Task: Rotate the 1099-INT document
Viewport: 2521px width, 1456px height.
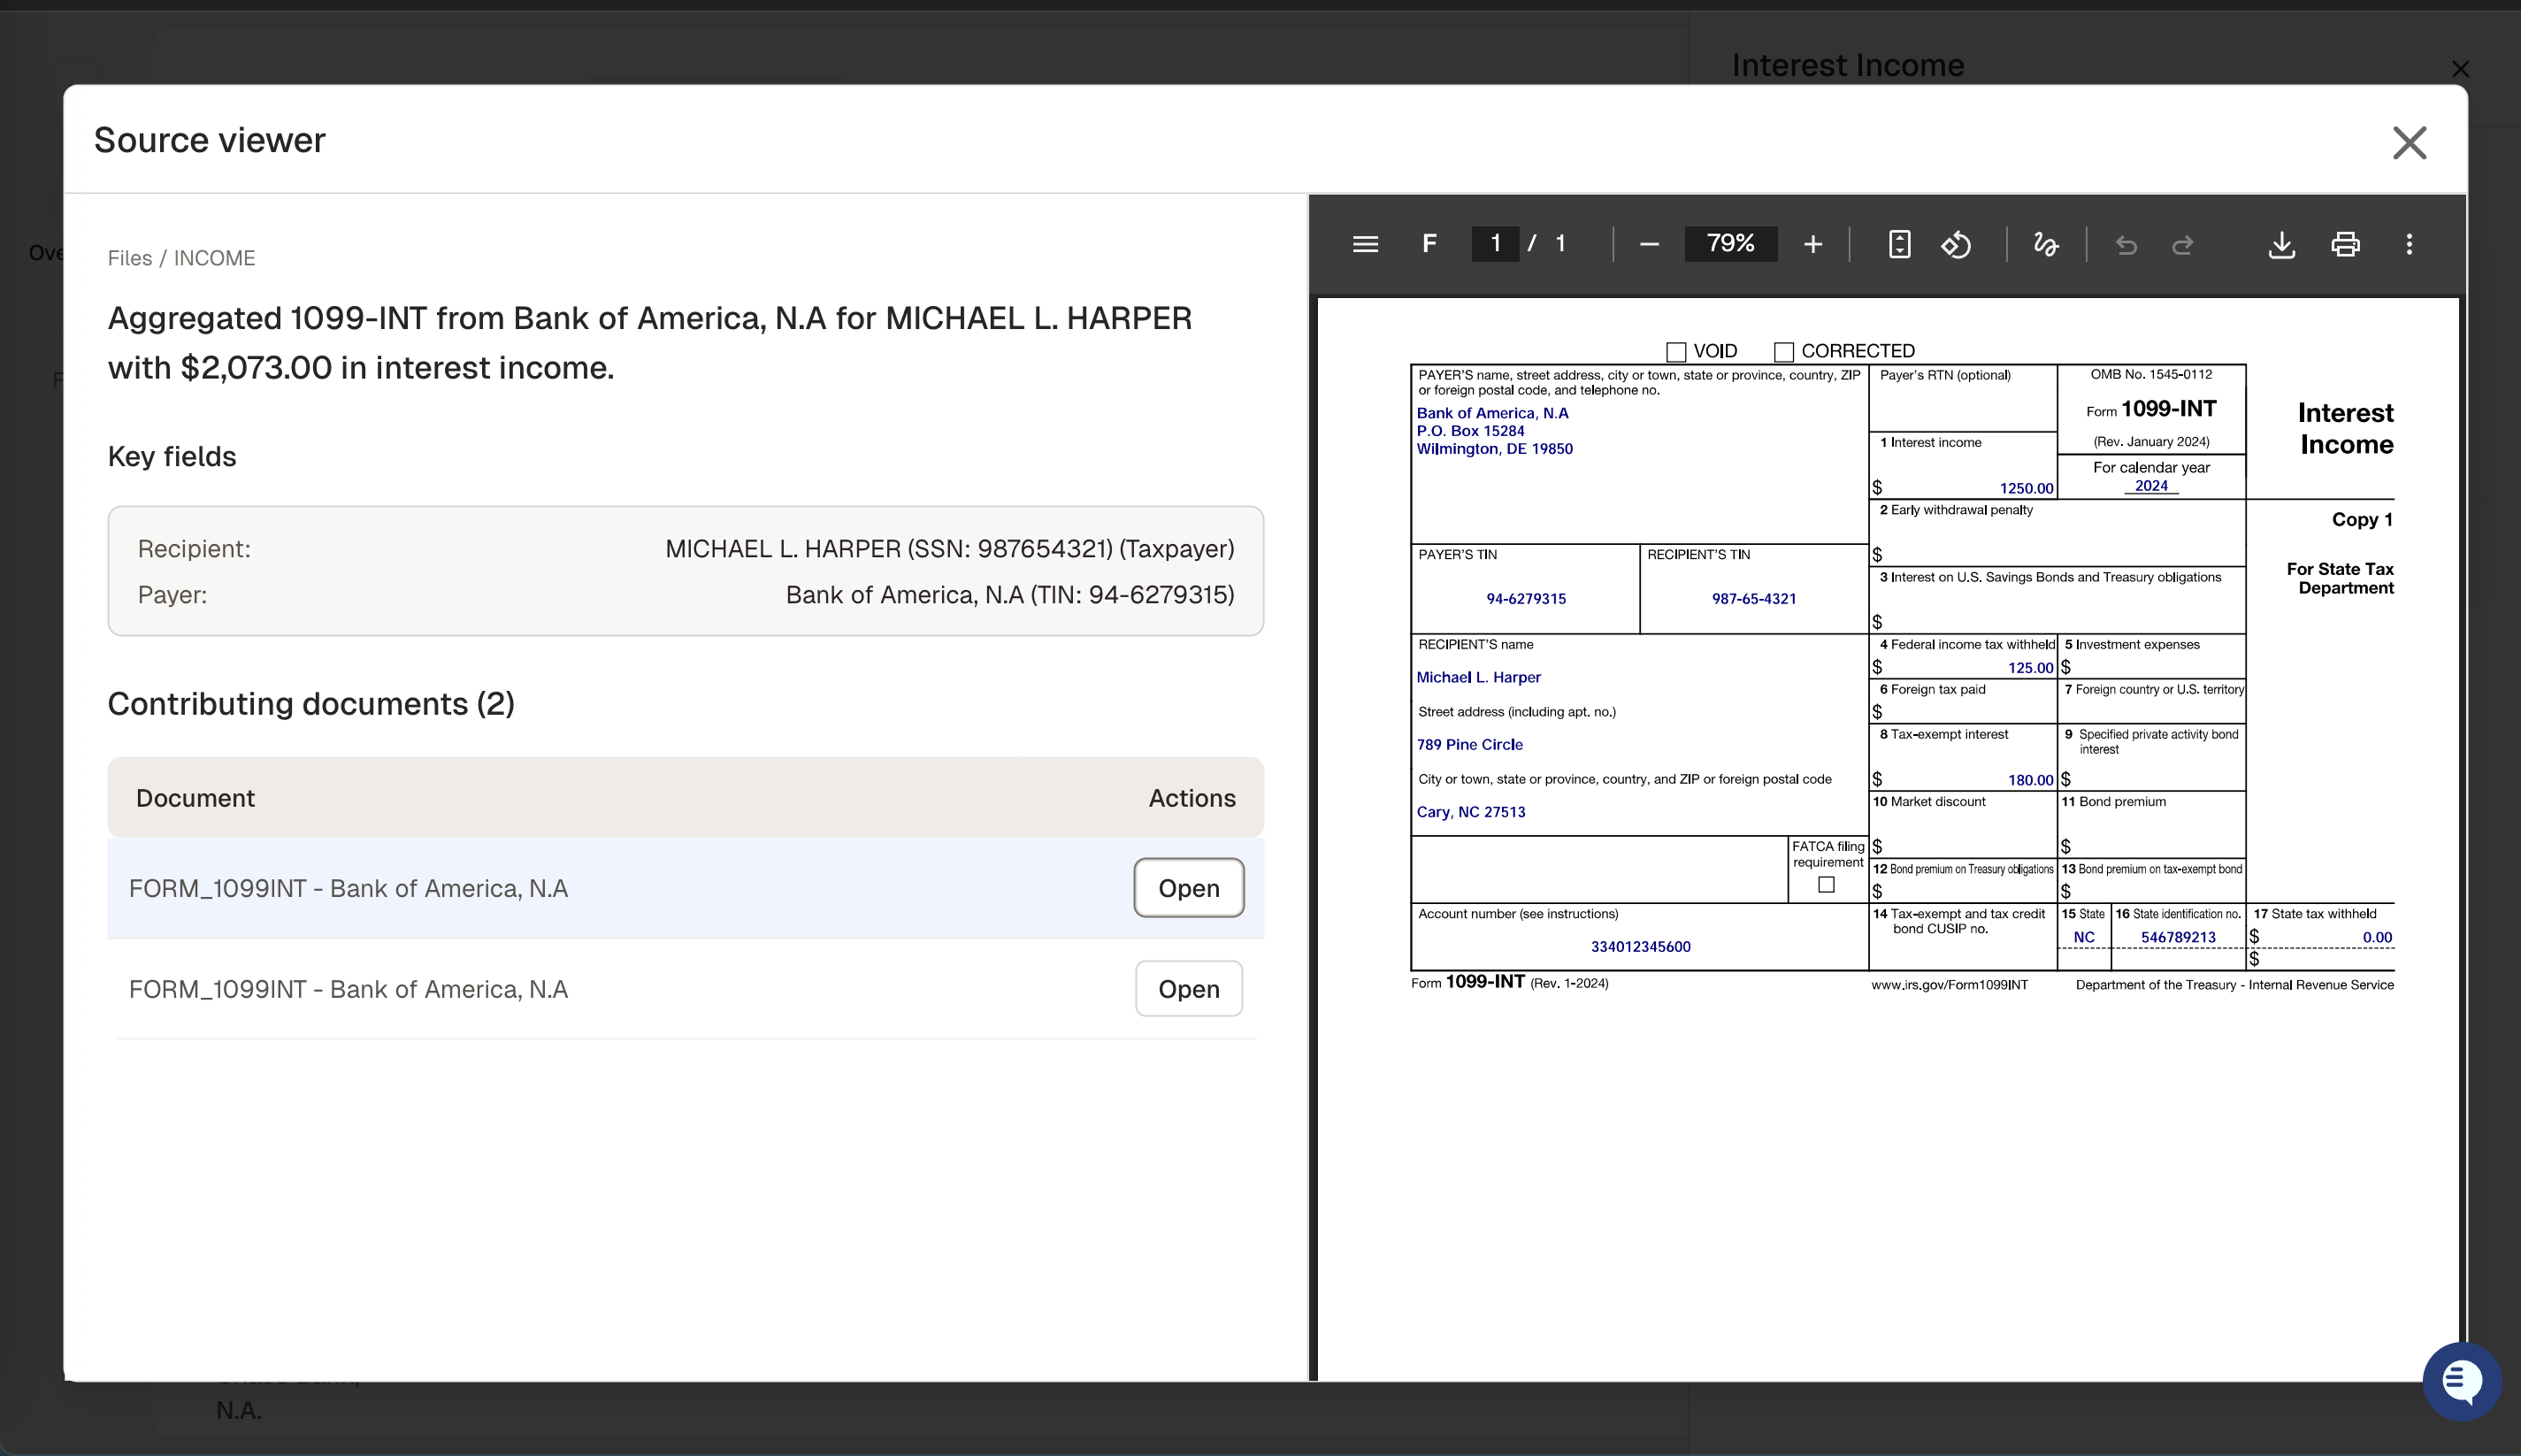Action: [x=1955, y=243]
